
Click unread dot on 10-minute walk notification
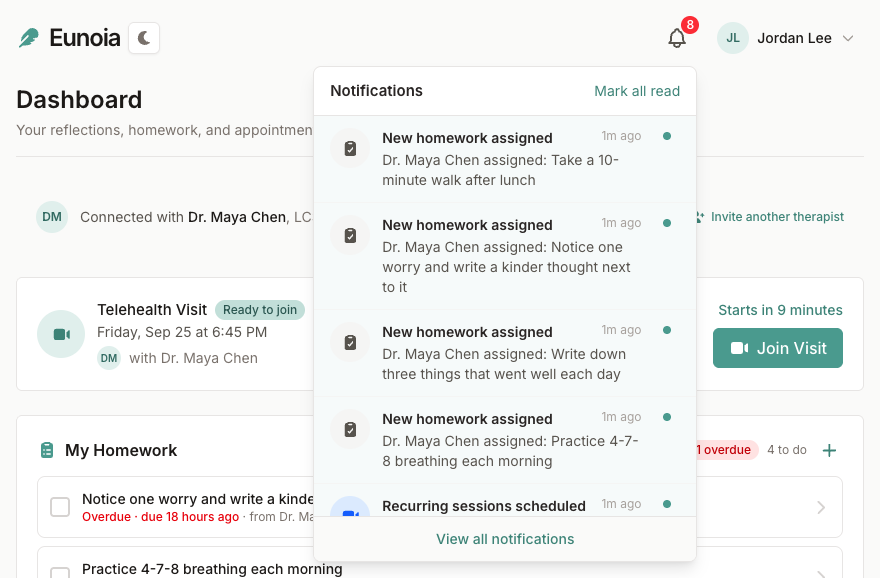(x=667, y=136)
